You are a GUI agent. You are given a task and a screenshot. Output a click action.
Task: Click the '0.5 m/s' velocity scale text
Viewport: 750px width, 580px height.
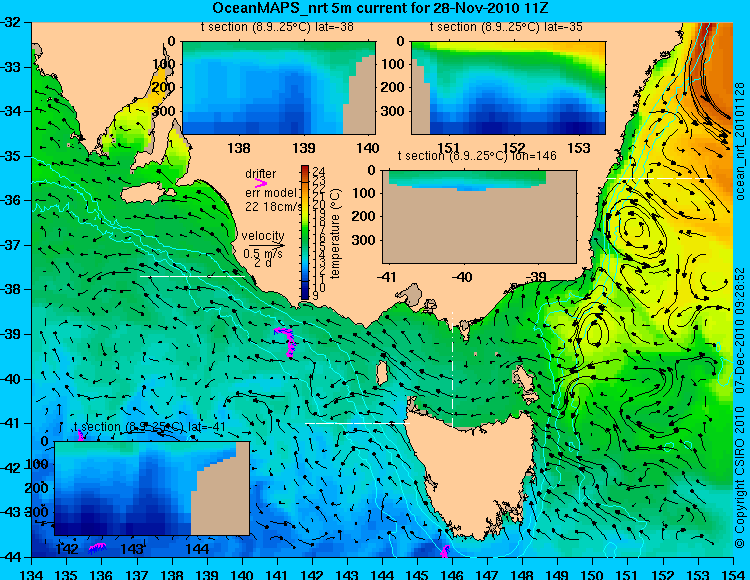pos(263,253)
